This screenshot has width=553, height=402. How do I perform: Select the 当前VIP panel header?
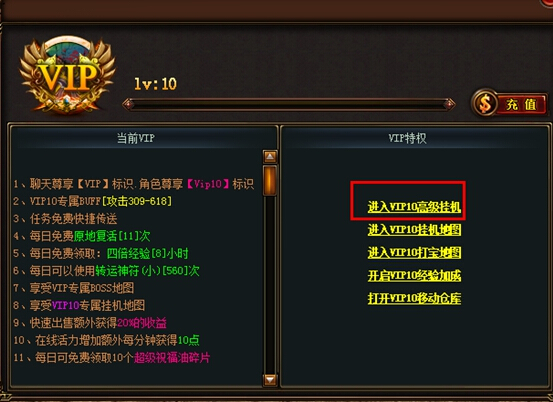(x=136, y=138)
